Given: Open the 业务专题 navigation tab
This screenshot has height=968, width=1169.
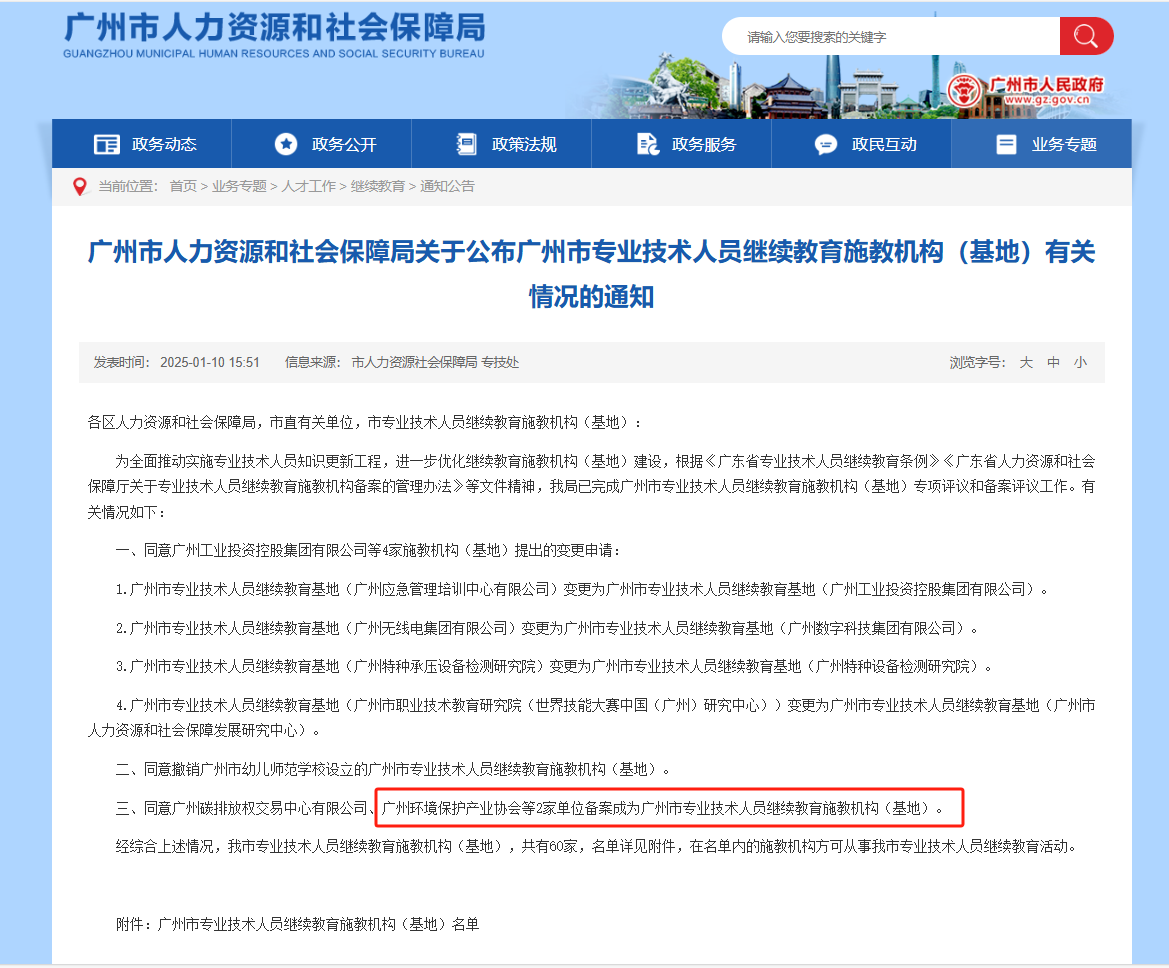Looking at the screenshot, I should click(1042, 144).
